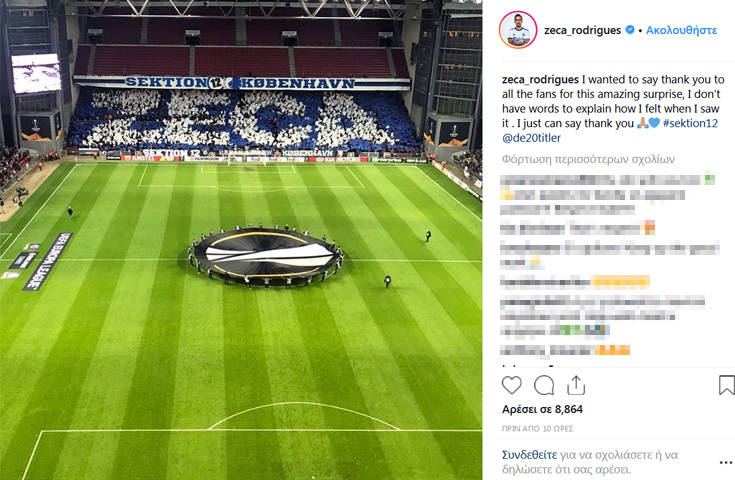Viewport: 735px width, 480px height.
Task: Open the @de20titler mention
Action: tap(531, 138)
